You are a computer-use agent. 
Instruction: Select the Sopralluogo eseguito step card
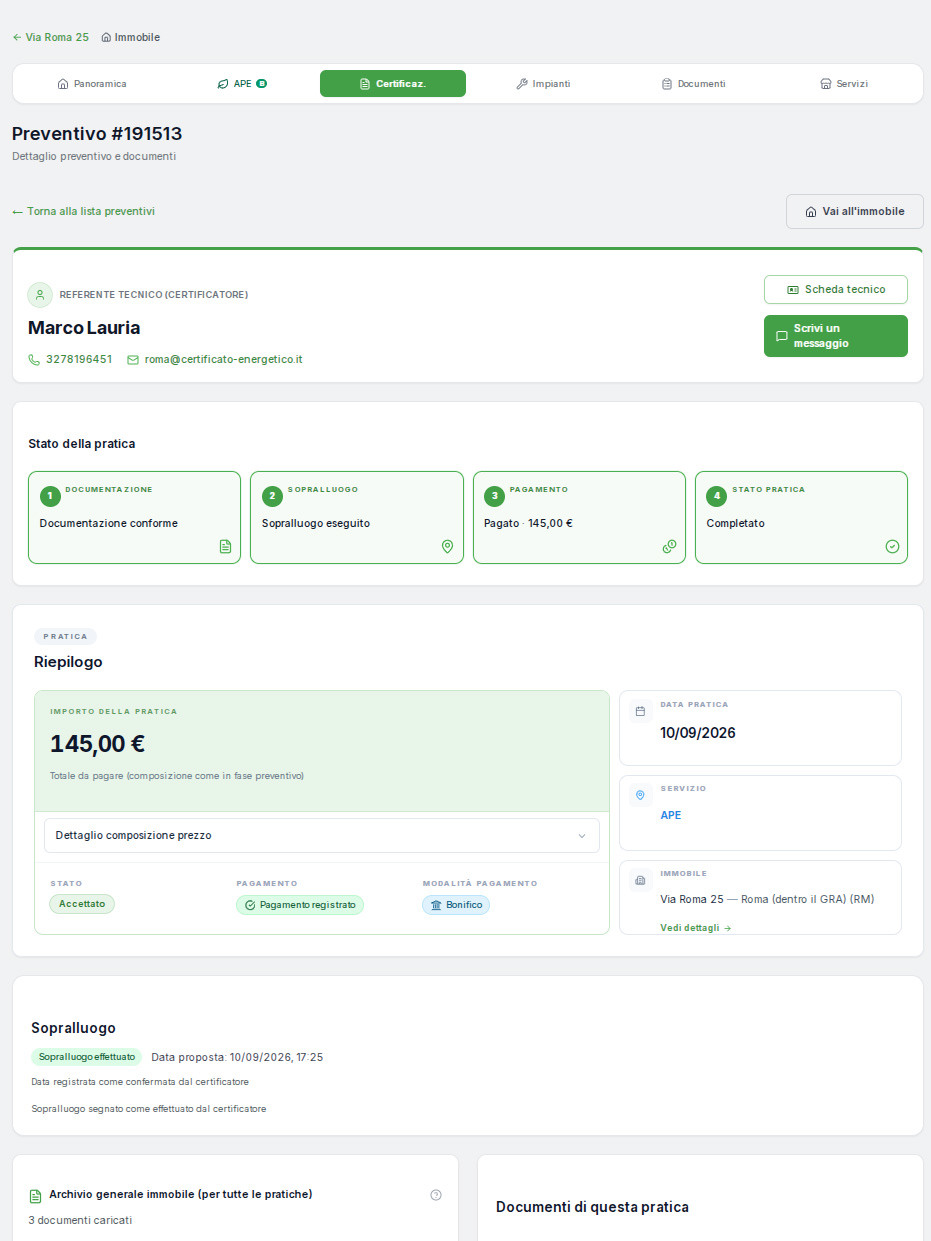357,518
